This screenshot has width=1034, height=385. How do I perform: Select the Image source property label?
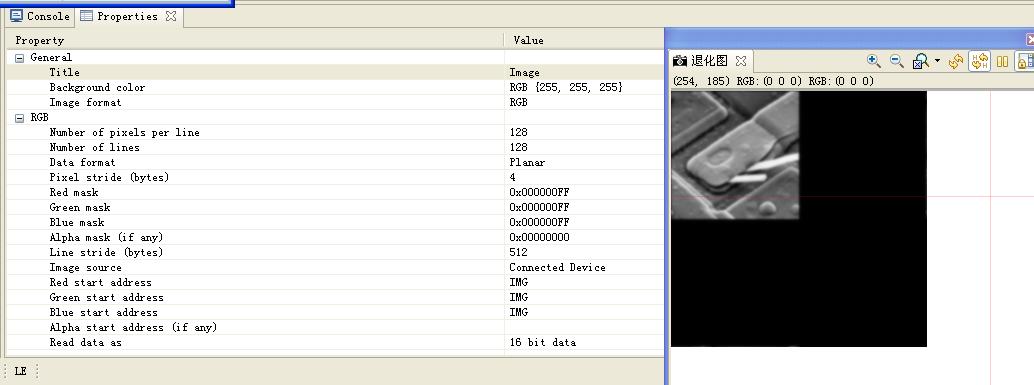click(85, 268)
